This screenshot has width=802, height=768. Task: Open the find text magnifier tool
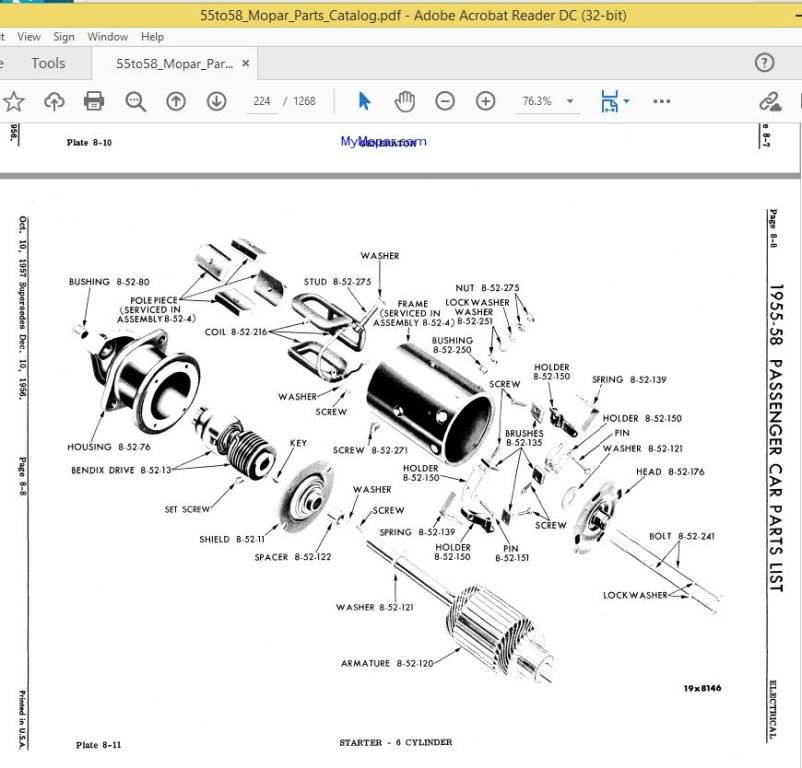(135, 101)
